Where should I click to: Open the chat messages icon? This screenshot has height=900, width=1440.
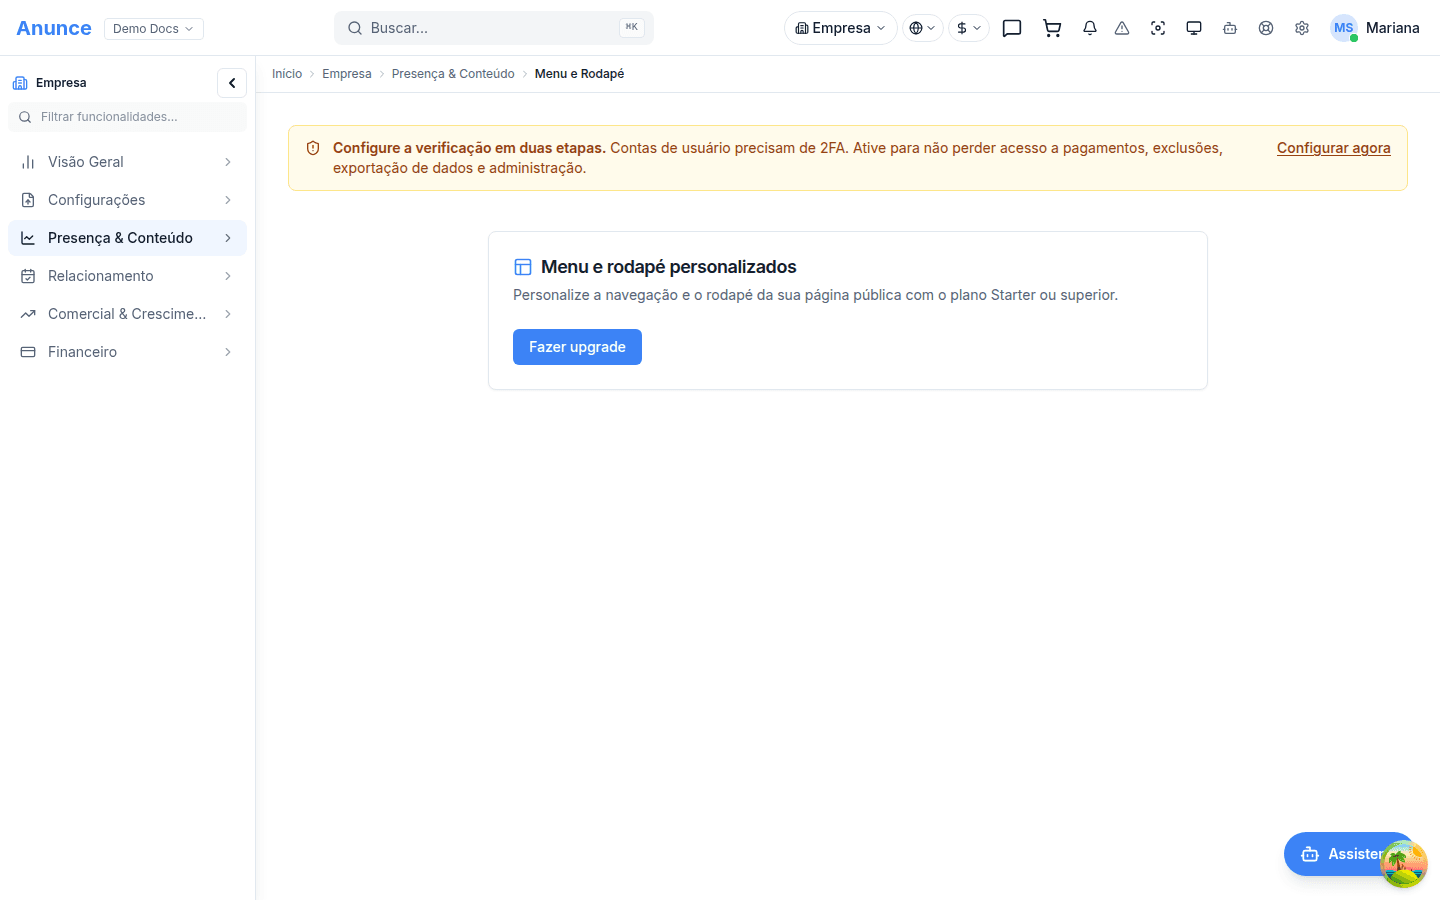click(x=1012, y=28)
